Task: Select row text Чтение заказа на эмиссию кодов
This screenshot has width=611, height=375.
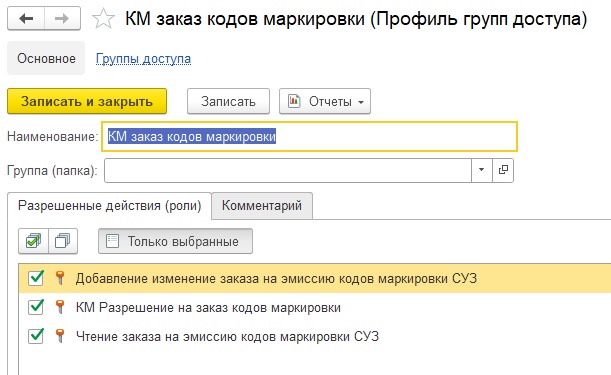Action: (227, 336)
